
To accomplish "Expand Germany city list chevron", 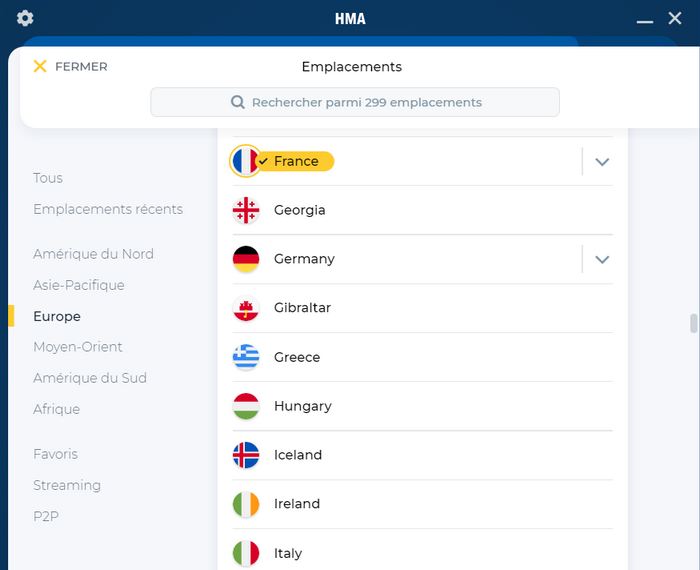I will tap(602, 259).
